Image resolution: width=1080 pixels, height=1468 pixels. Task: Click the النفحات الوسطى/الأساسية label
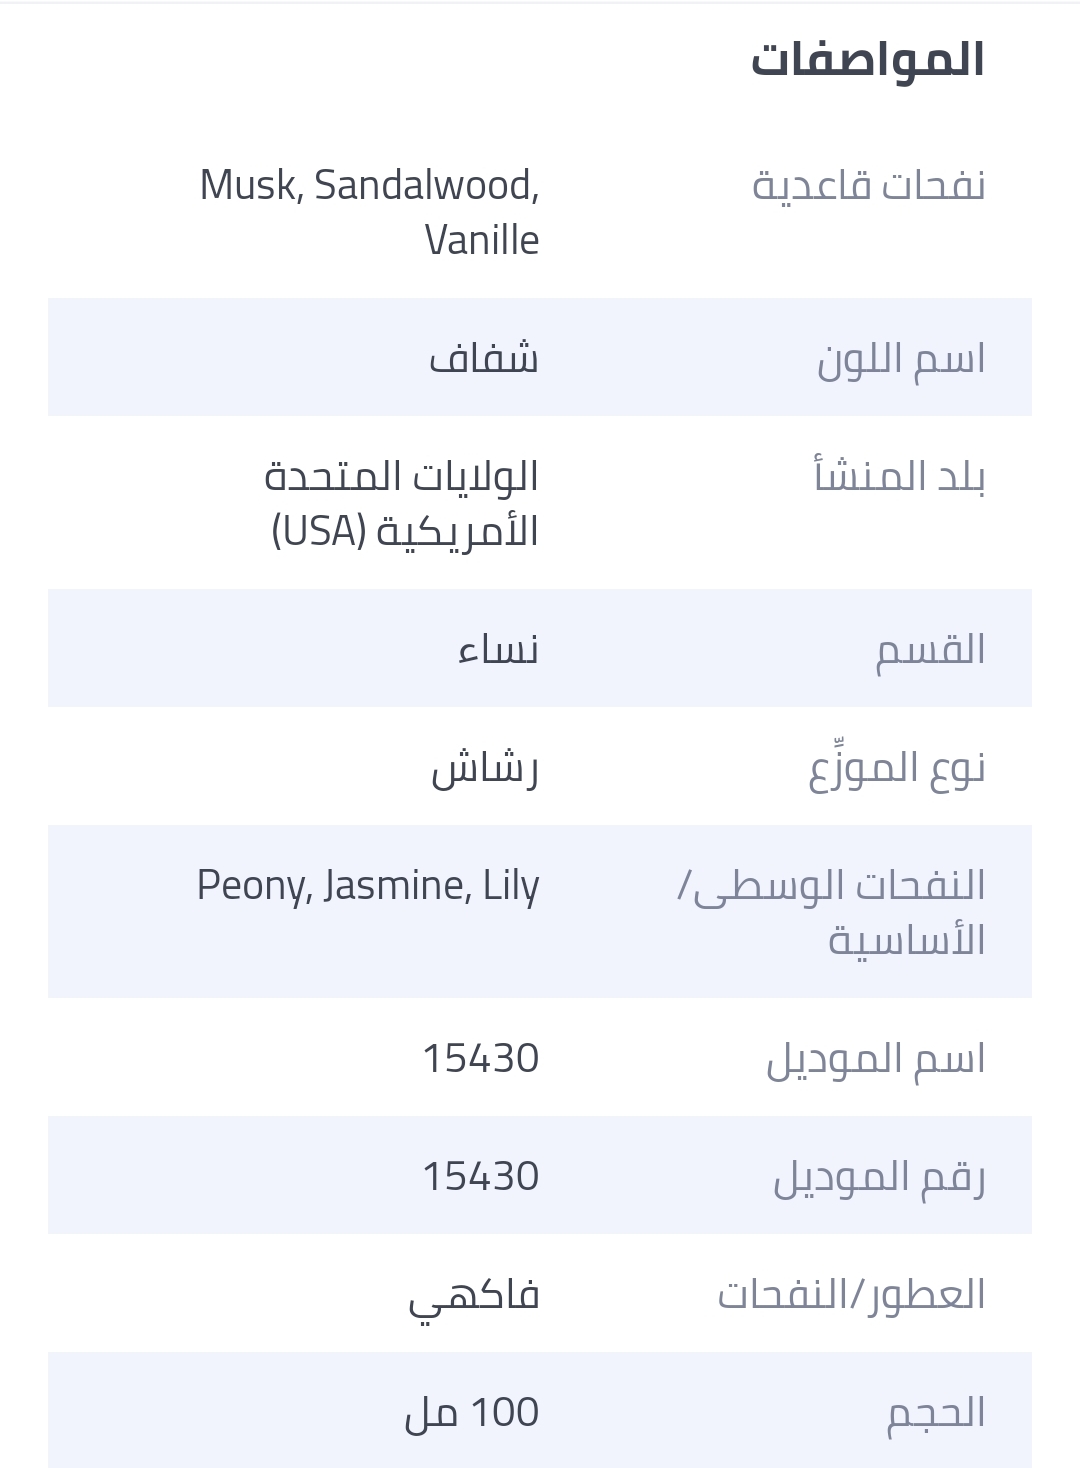pos(832,912)
